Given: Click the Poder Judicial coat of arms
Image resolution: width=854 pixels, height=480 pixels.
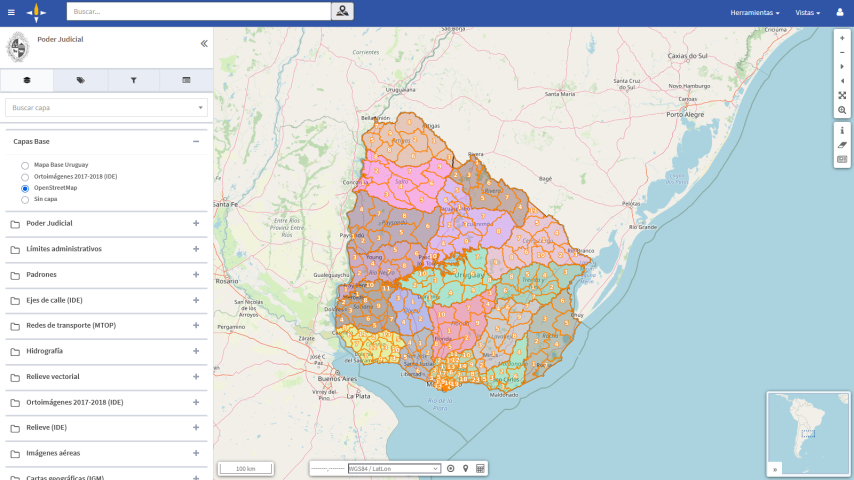Looking at the screenshot, I should tap(18, 47).
